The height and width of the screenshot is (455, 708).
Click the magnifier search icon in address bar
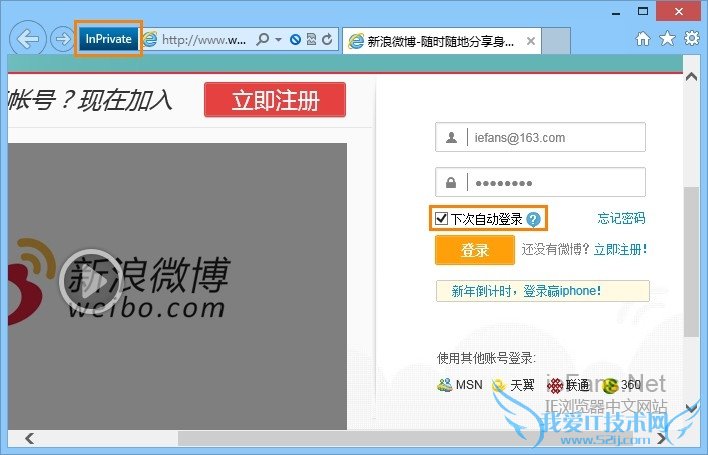[262, 39]
